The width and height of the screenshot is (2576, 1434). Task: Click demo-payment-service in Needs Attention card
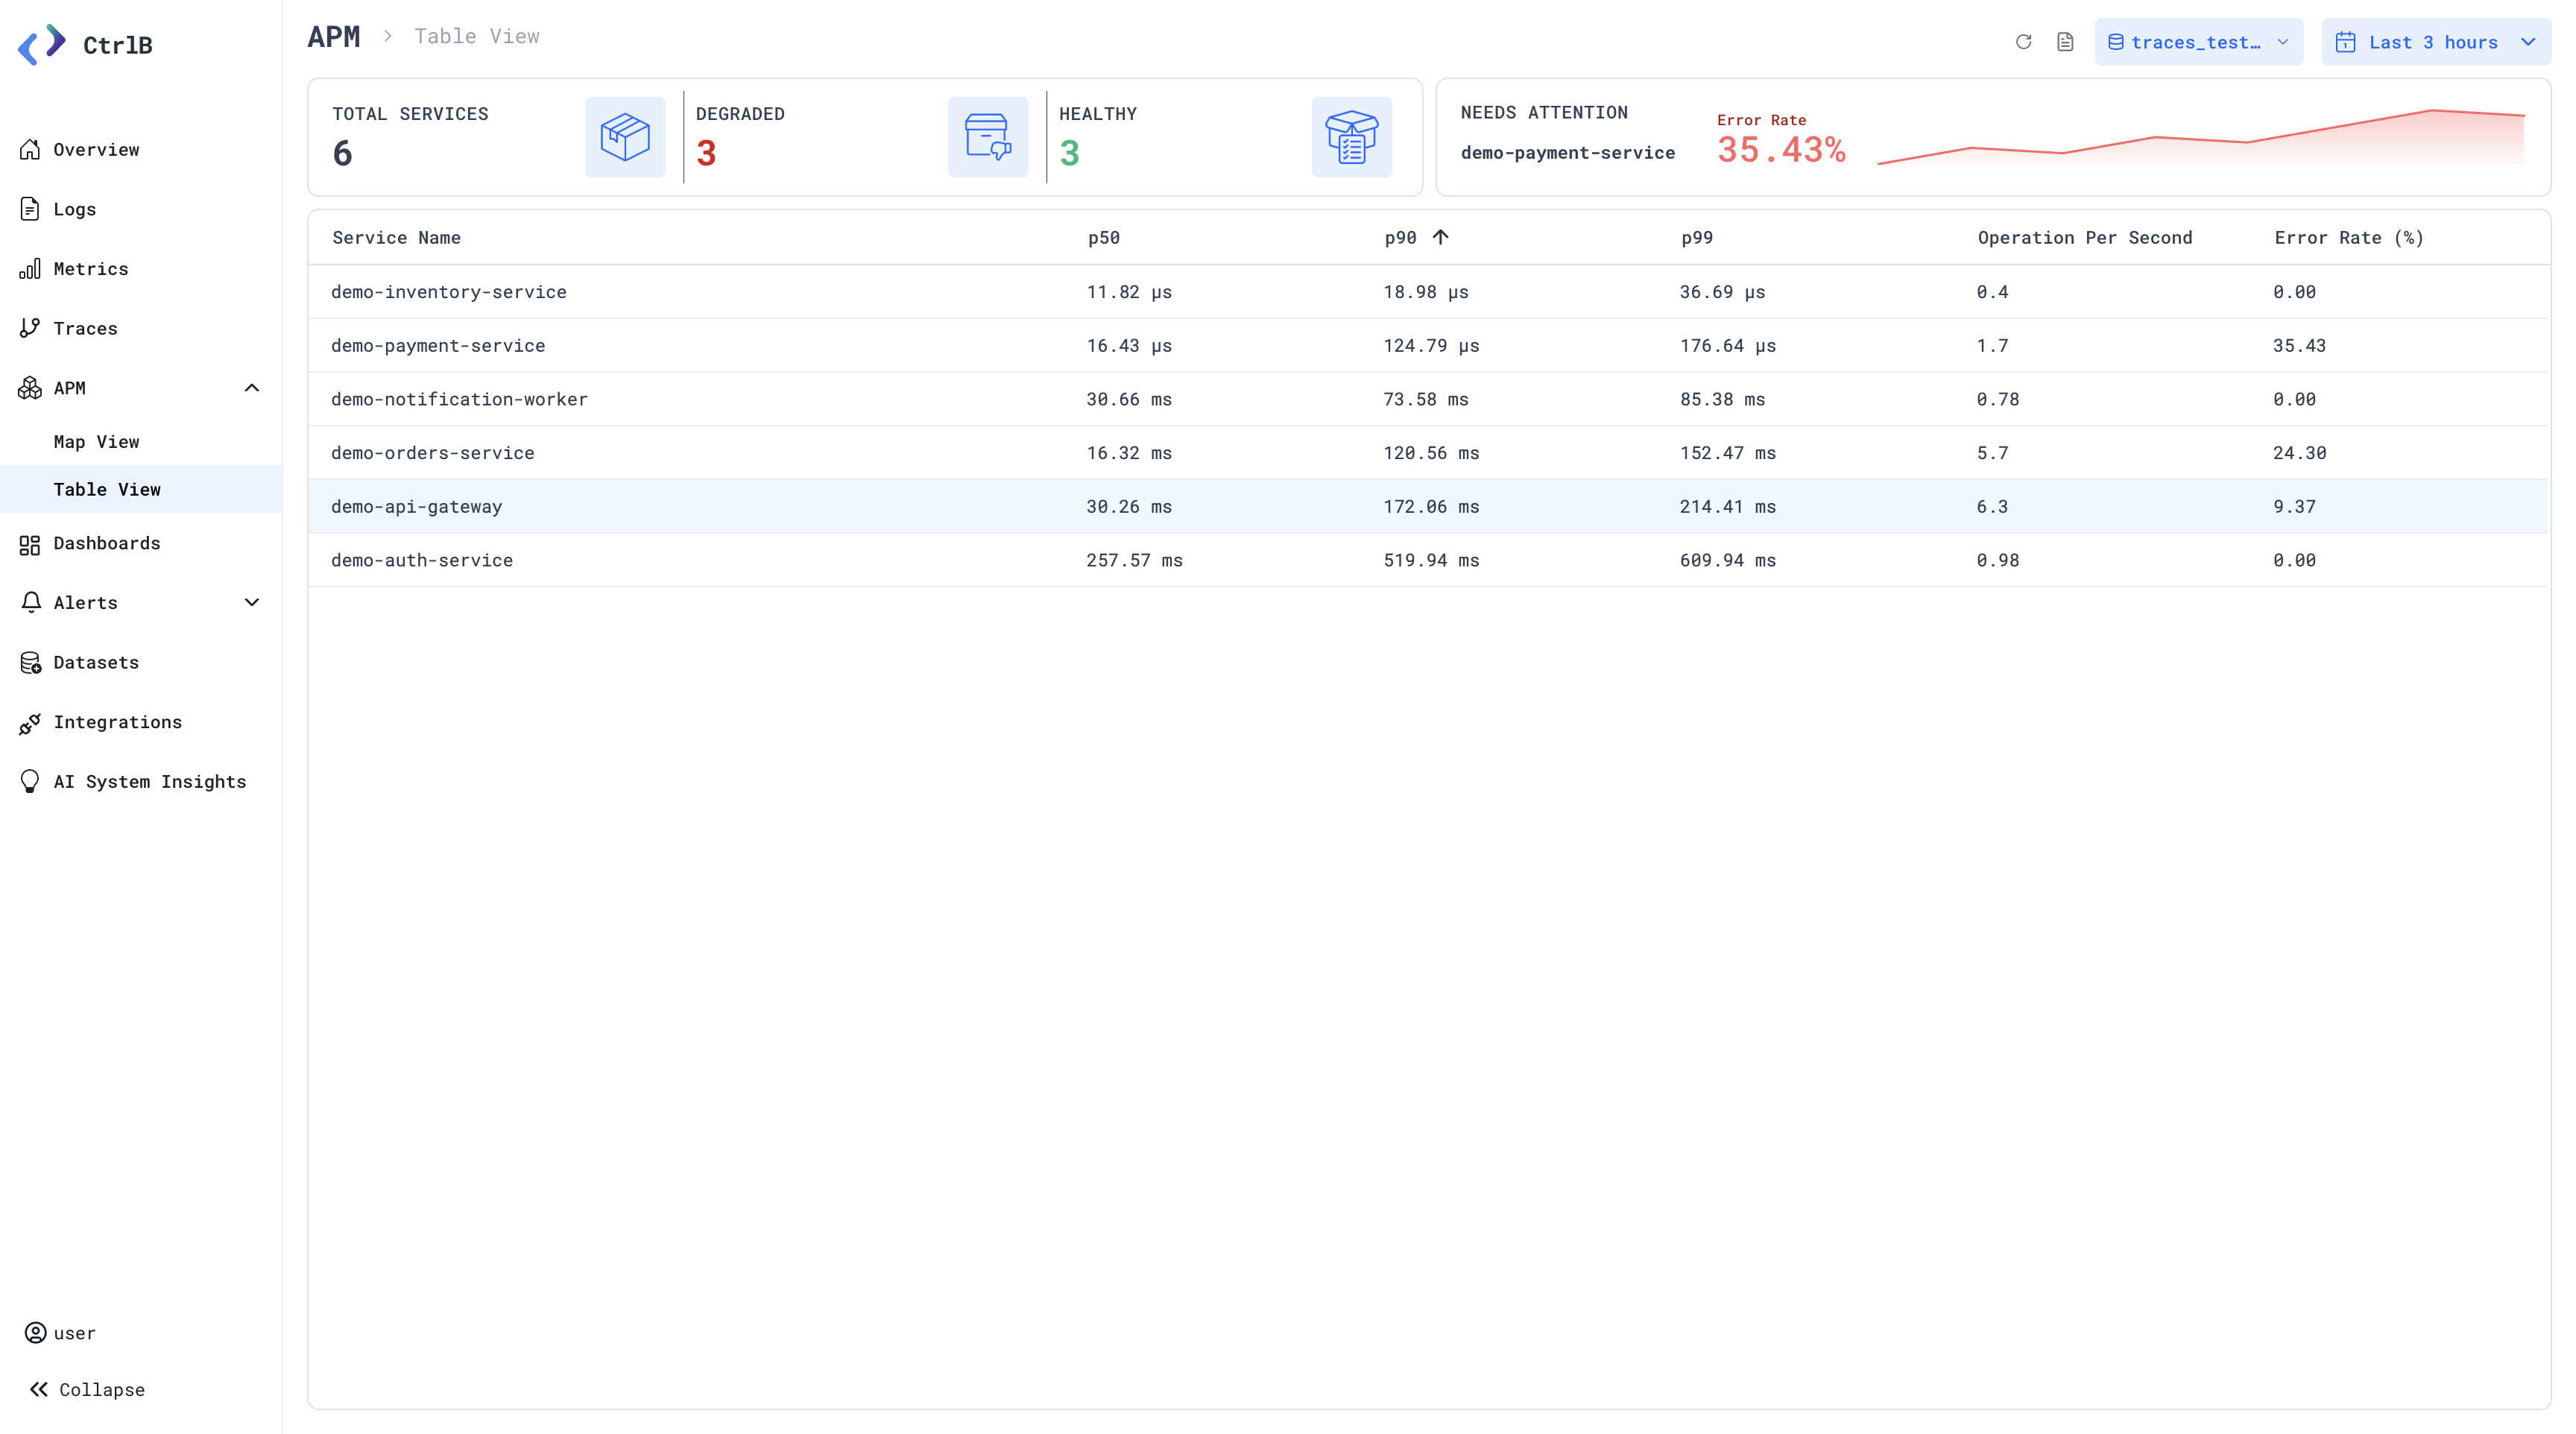pos(1567,153)
